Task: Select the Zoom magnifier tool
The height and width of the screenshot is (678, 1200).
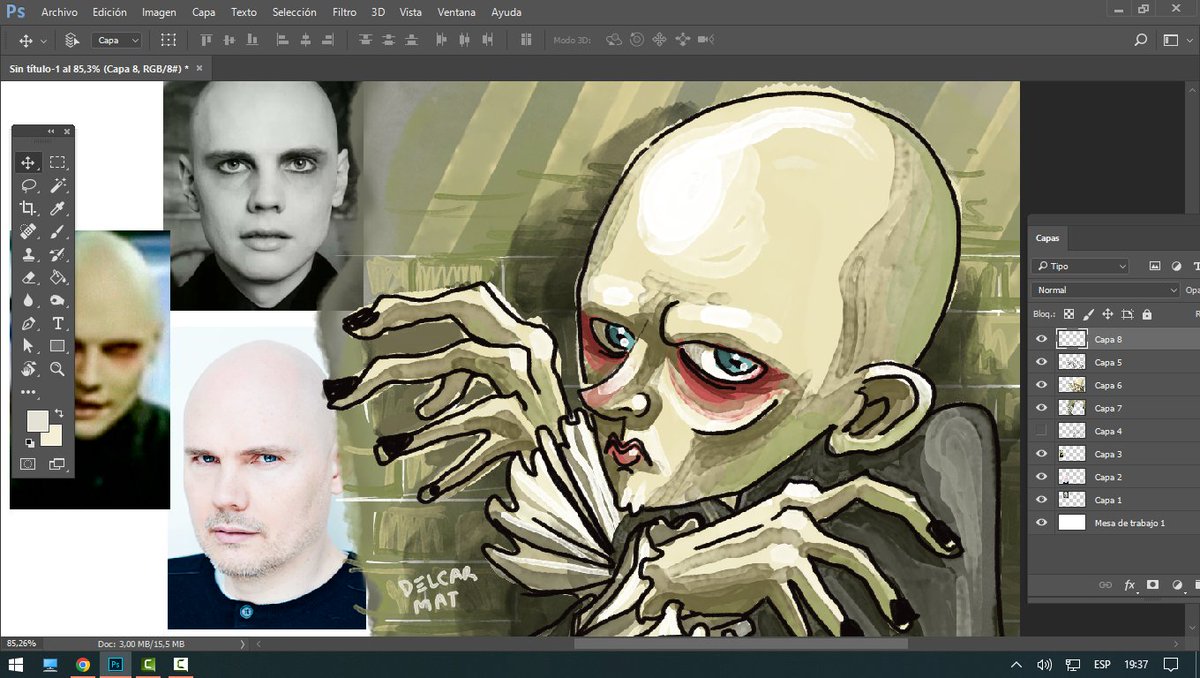Action: click(58, 369)
